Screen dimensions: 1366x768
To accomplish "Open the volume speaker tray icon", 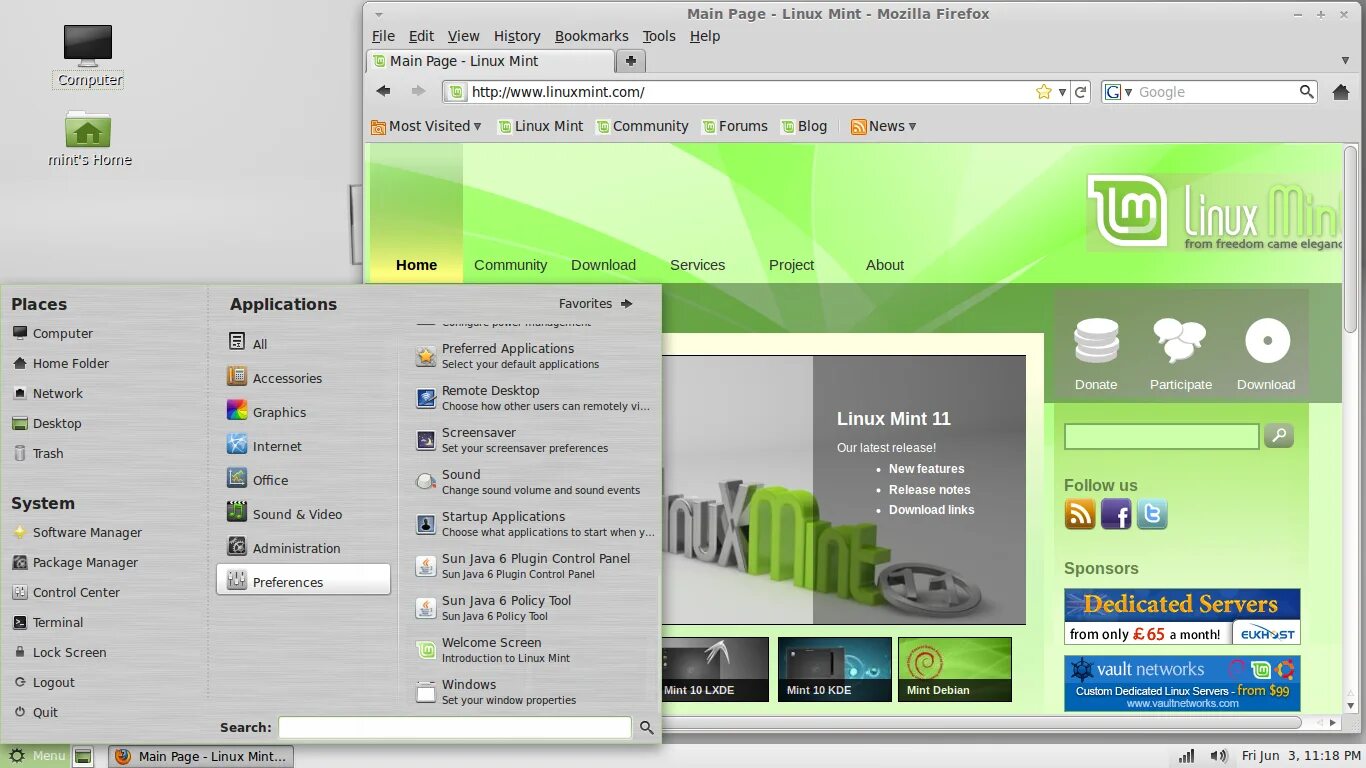I will click(x=1218, y=756).
